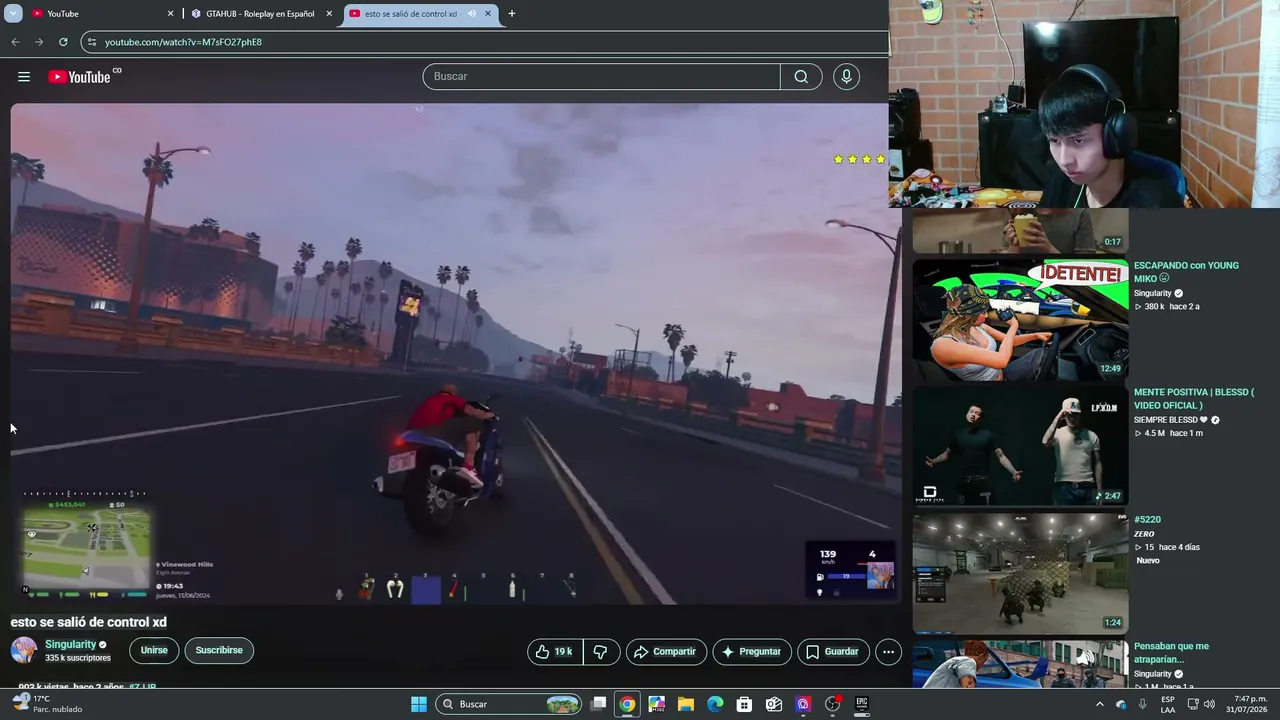The width and height of the screenshot is (1280, 720).
Task: Open the purple app icon on taskbar
Action: click(x=803, y=704)
